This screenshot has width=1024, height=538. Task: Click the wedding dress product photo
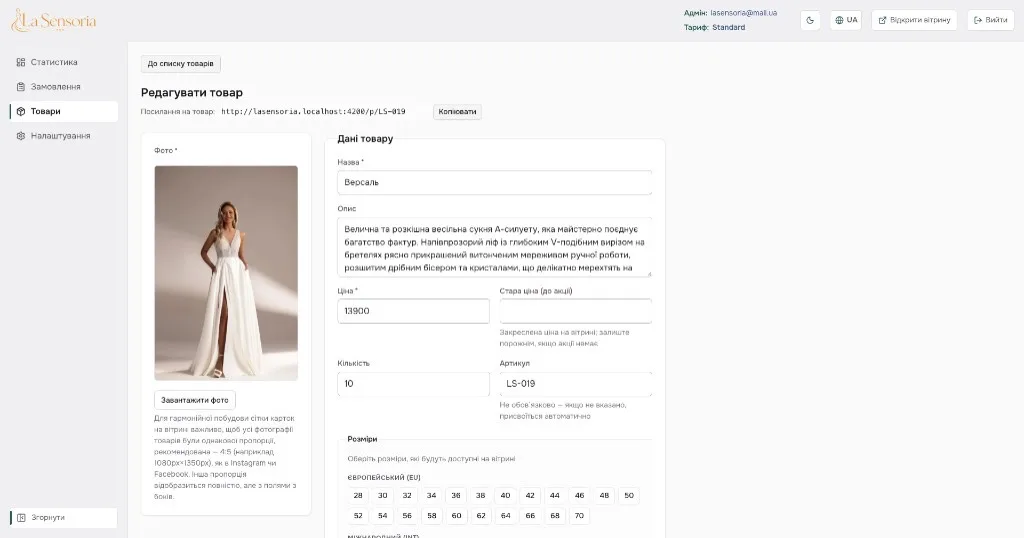226,273
